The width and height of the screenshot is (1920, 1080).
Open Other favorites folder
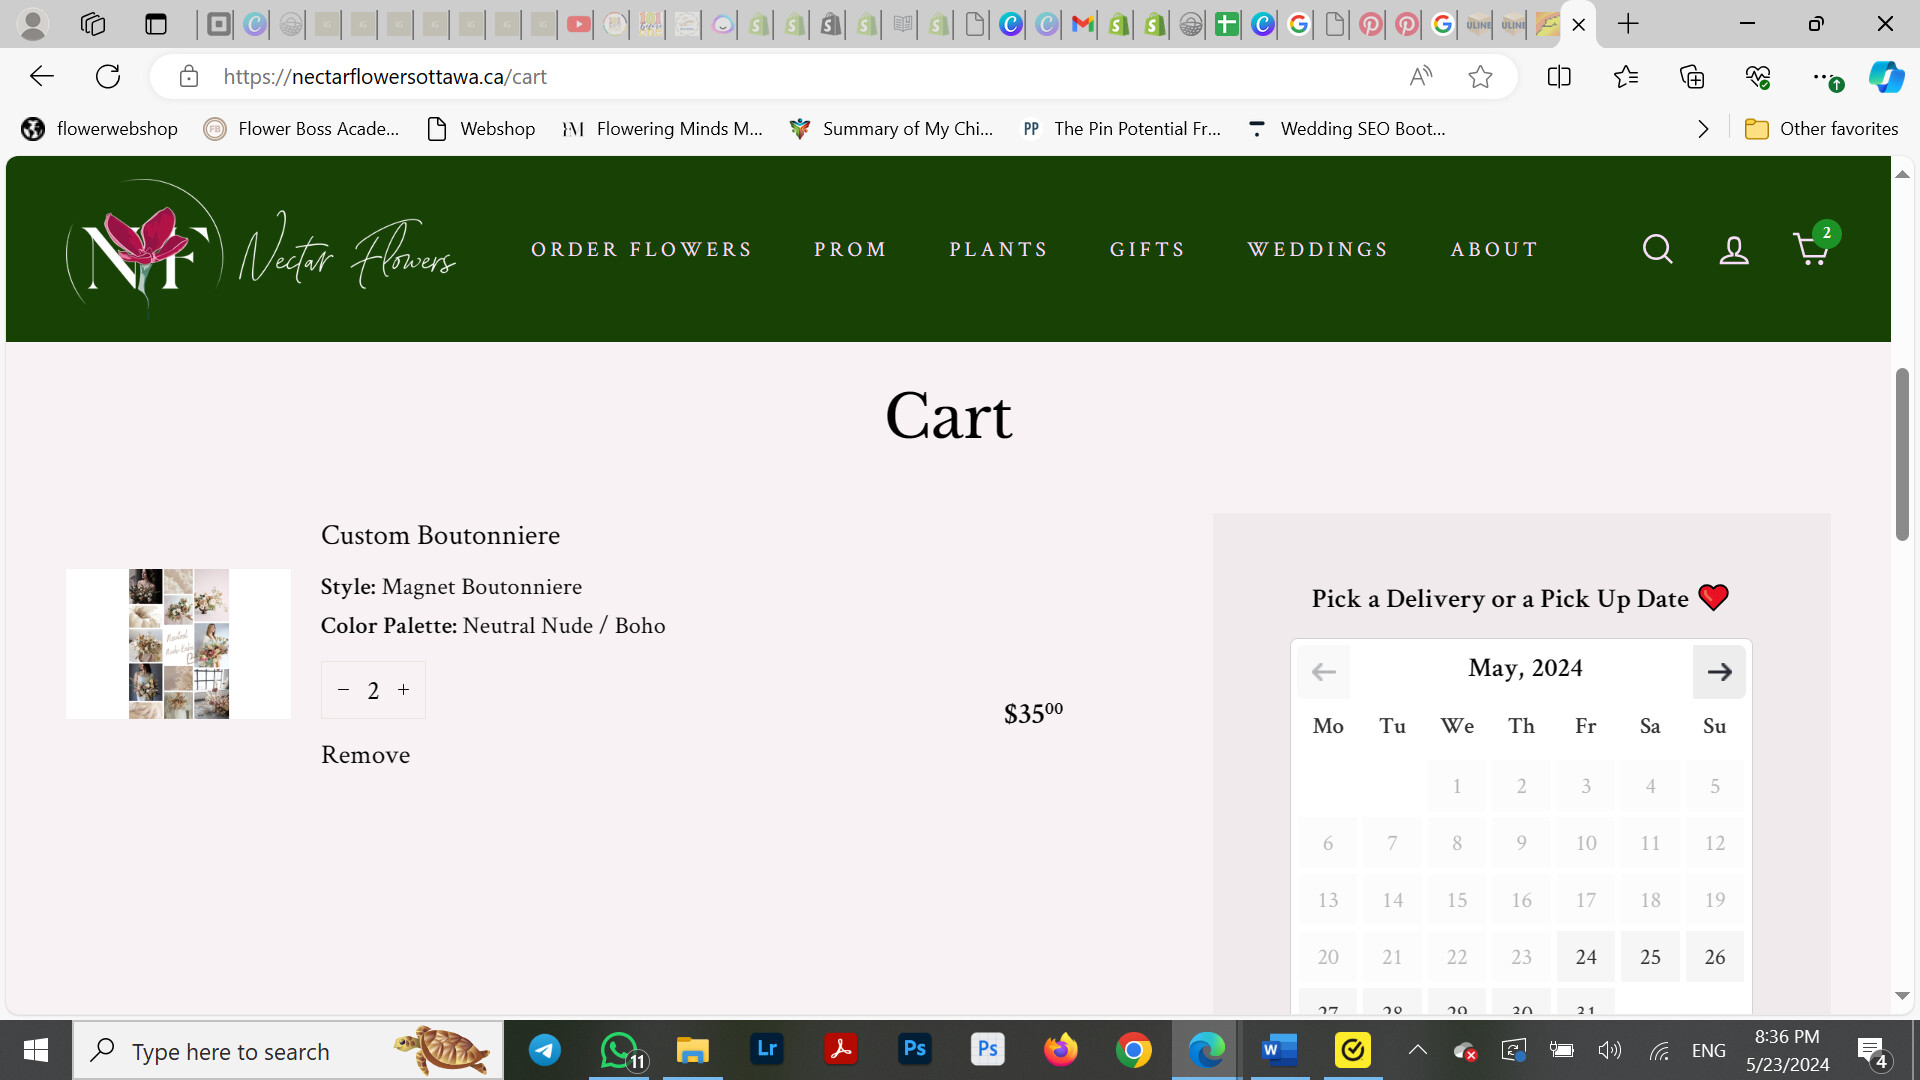pyautogui.click(x=1821, y=129)
